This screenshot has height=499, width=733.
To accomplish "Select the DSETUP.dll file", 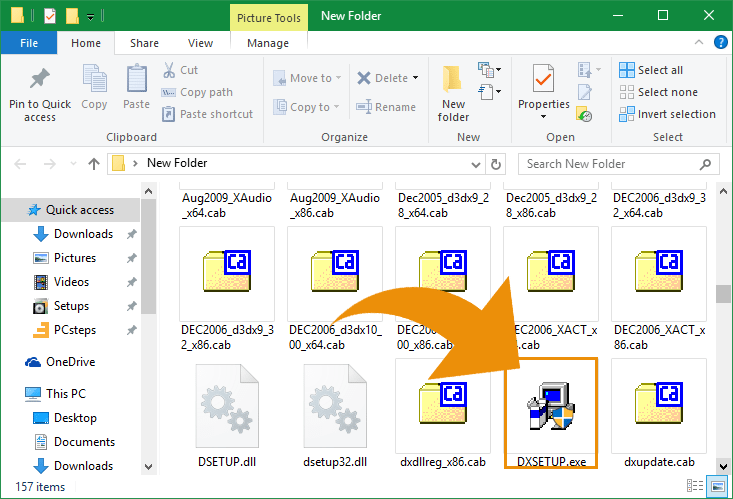I will (227, 414).
